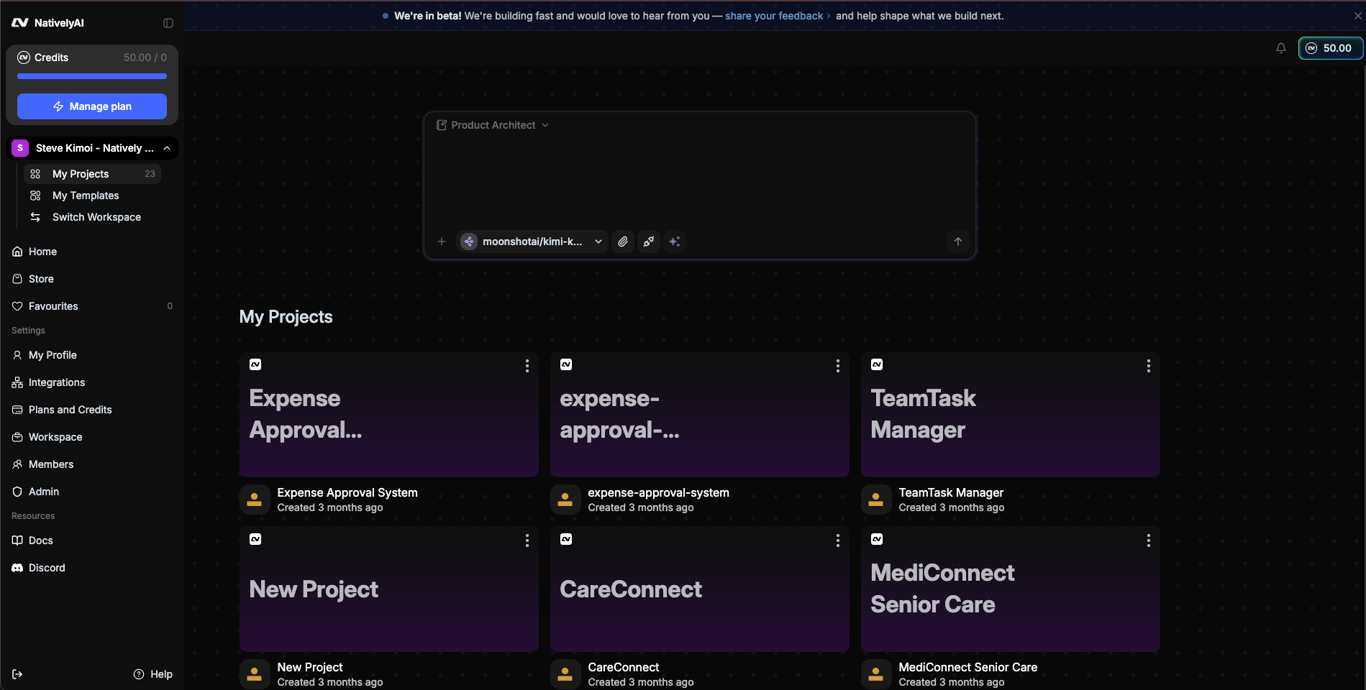Open My Projects in sidebar
Image resolution: width=1366 pixels, height=690 pixels.
92,174
